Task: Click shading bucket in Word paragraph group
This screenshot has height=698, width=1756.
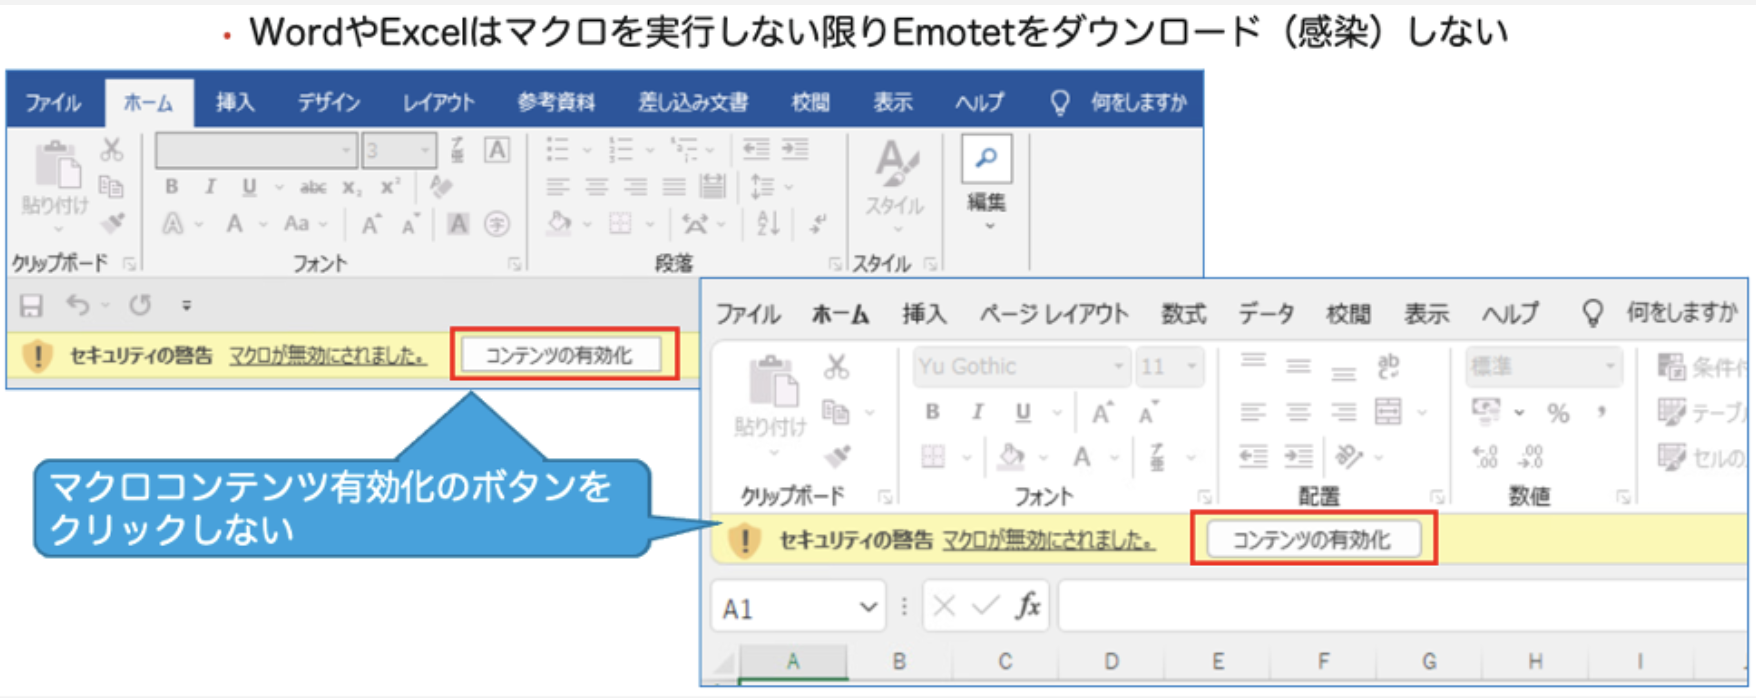Action: pyautogui.click(x=560, y=223)
